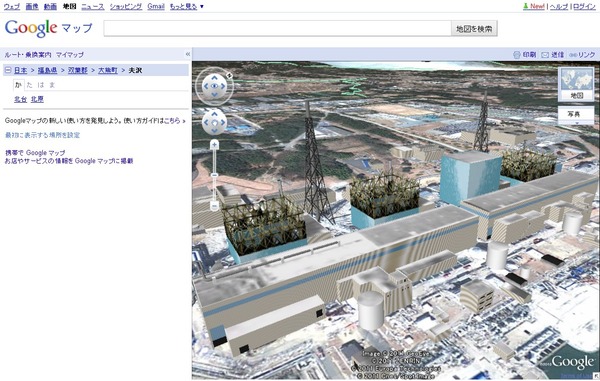Click the 夫沢 breadcrumb text

(135, 70)
